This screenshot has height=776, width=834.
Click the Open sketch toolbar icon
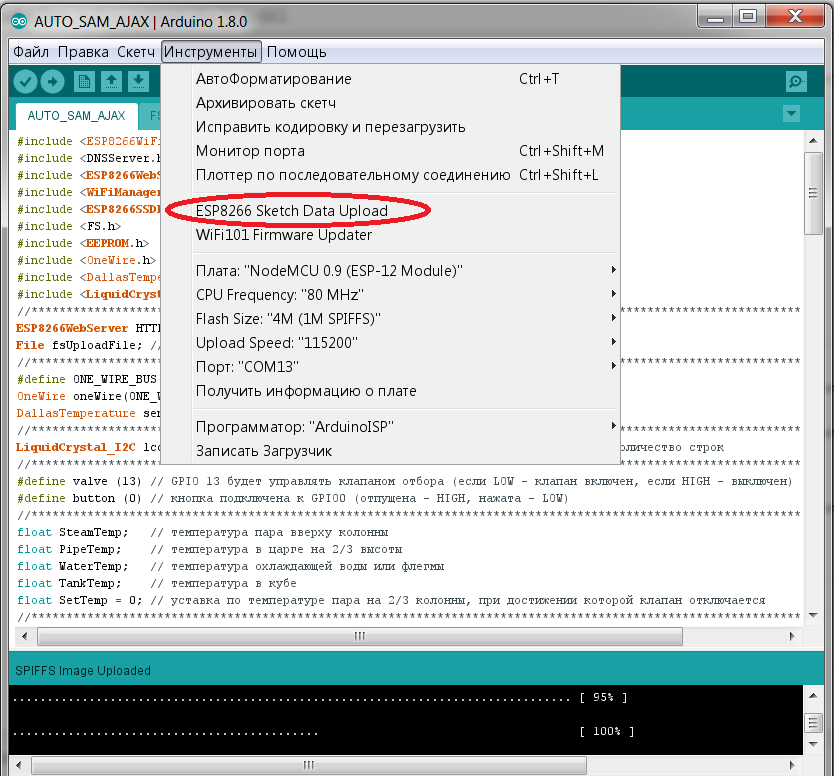(x=113, y=82)
